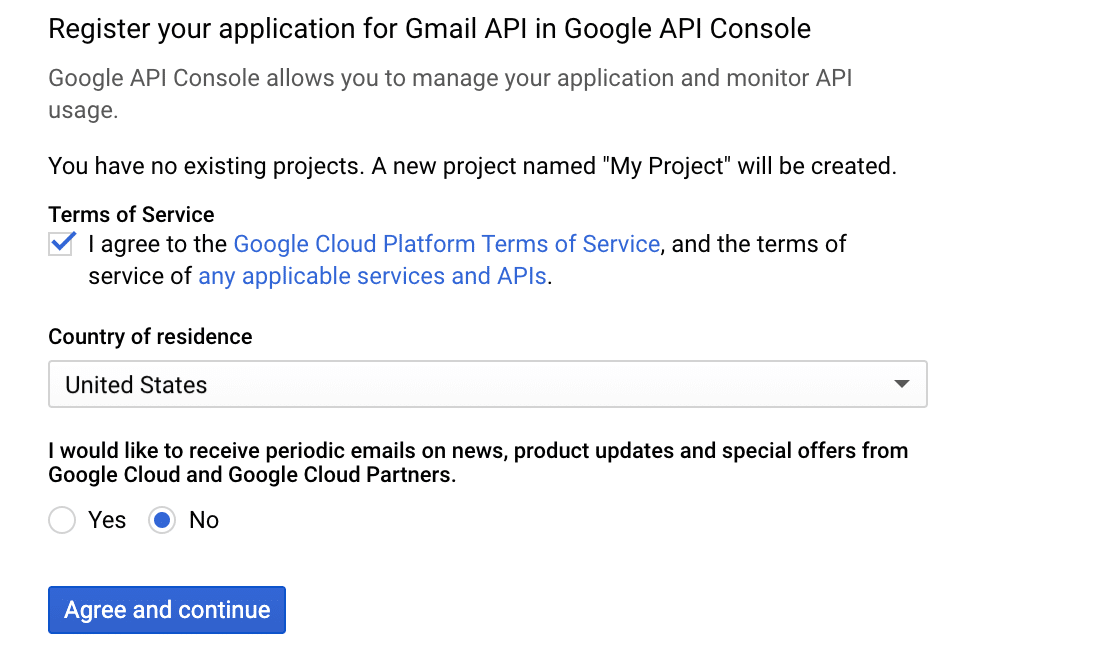Click the Google API Console description text
This screenshot has width=1116, height=652.
[450, 94]
